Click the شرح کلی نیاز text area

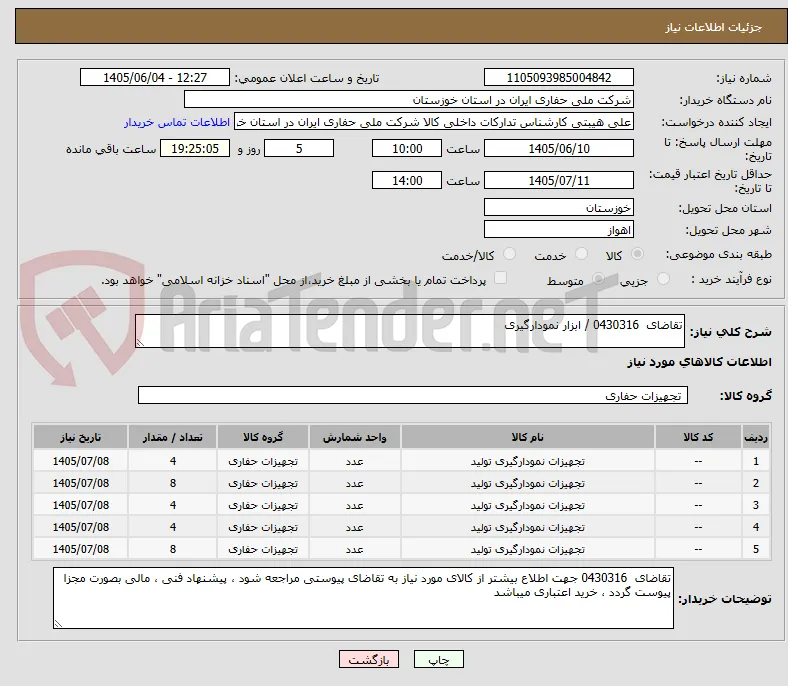click(410, 331)
